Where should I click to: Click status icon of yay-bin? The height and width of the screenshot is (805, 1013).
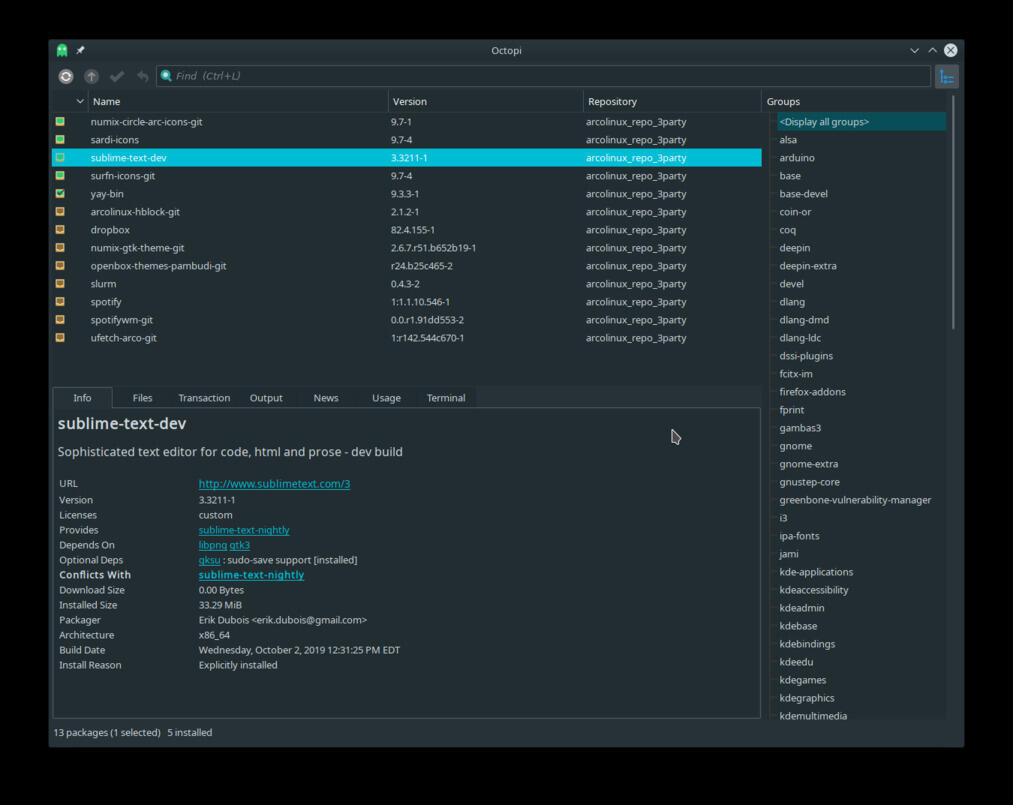[x=60, y=193]
